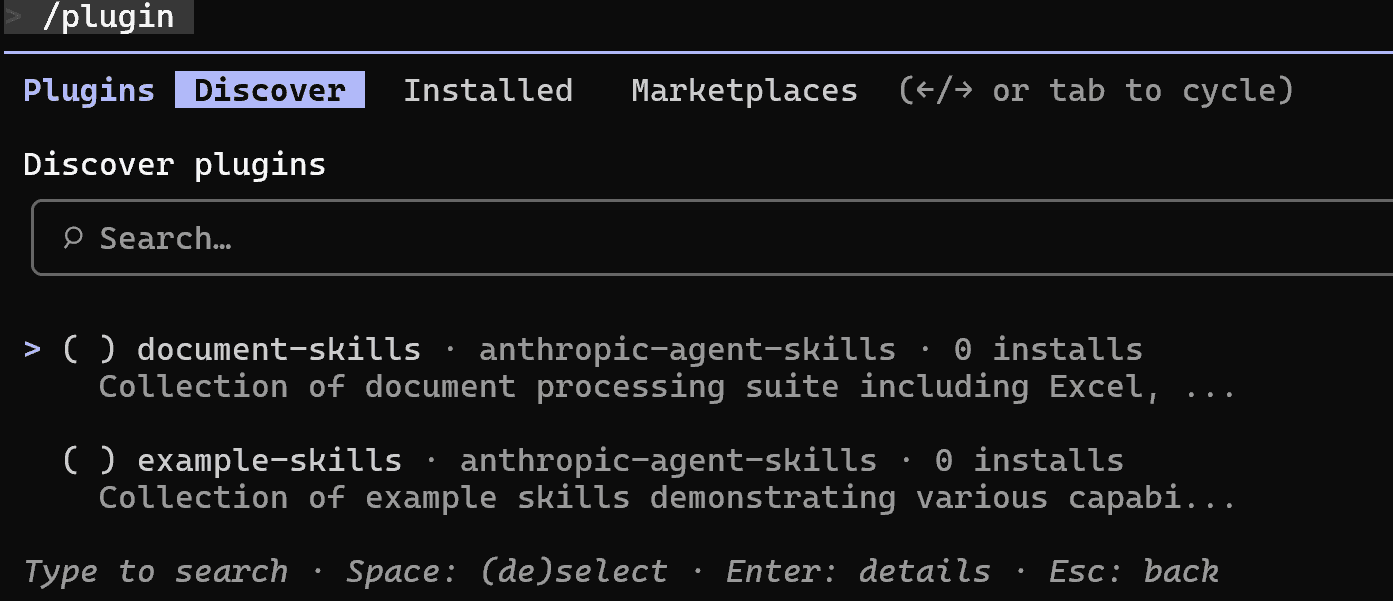Click the magnifier icon in search box
The image size is (1393, 601).
coord(72,238)
